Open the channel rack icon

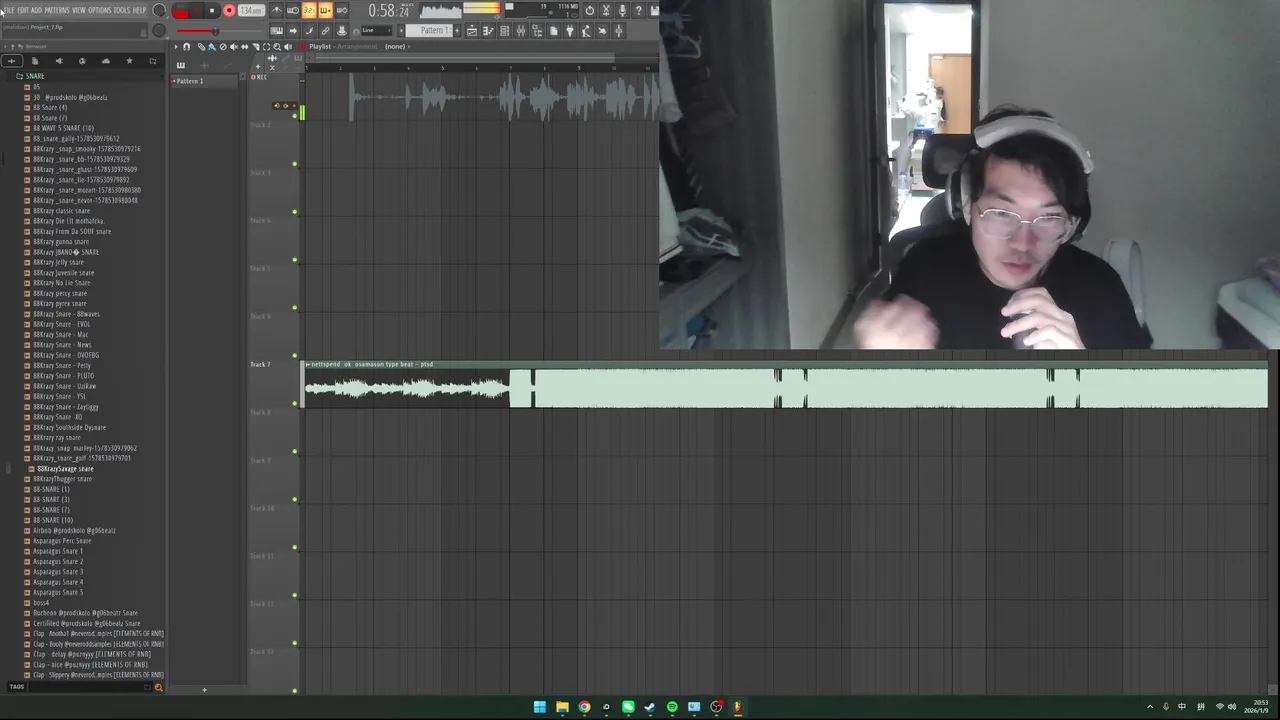point(504,31)
